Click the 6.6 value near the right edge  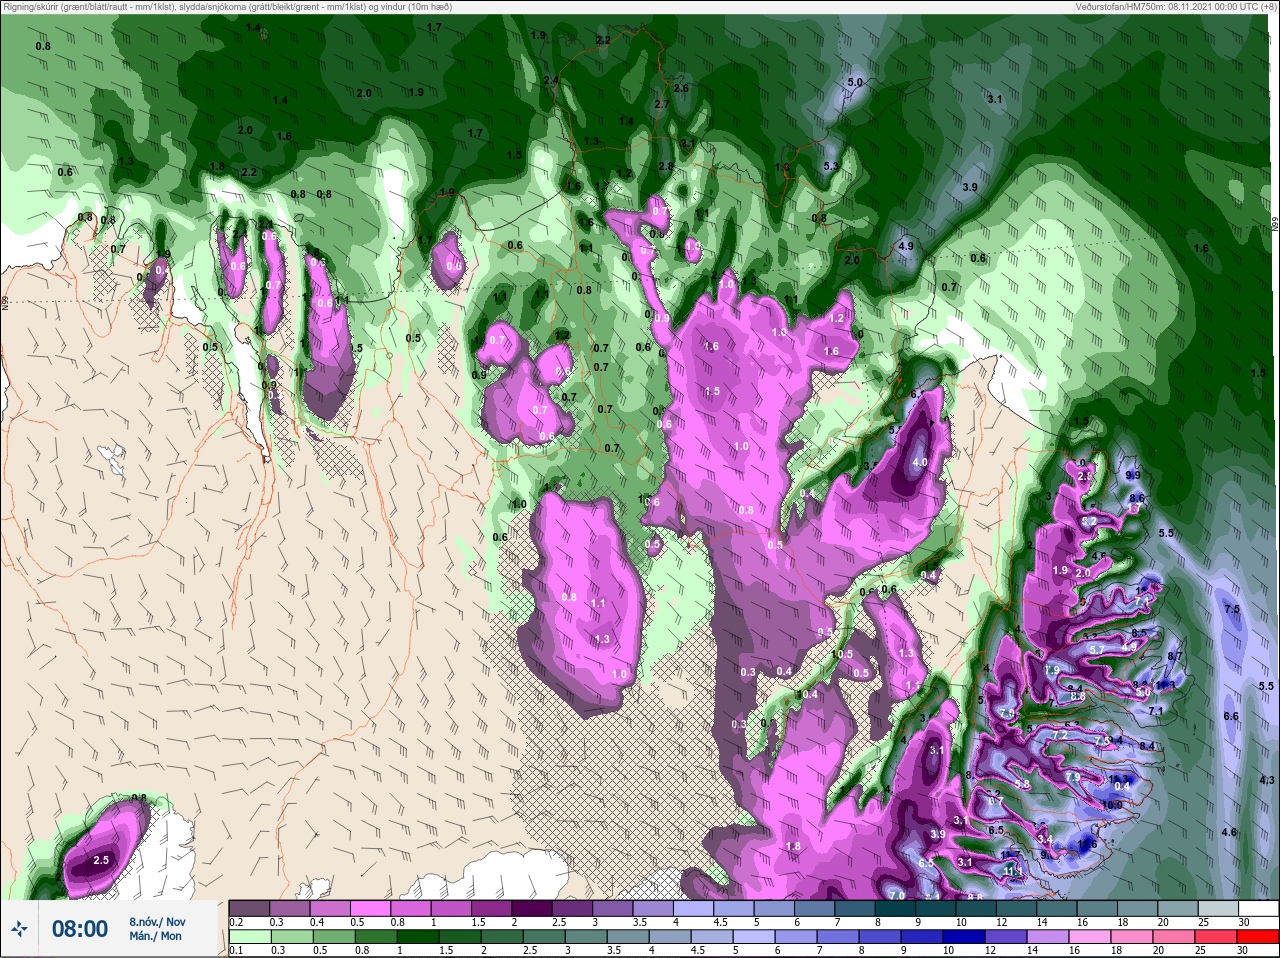[x=1231, y=716]
